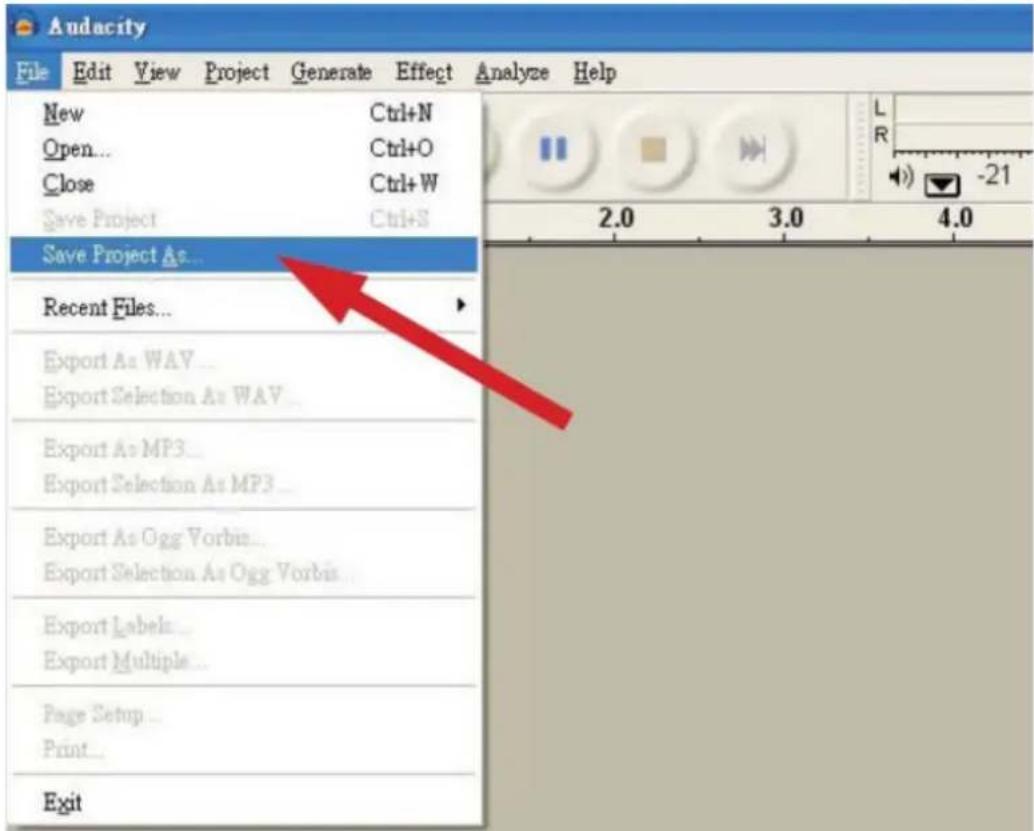Open the File menu
This screenshot has height=831, width=1034.
33,72
